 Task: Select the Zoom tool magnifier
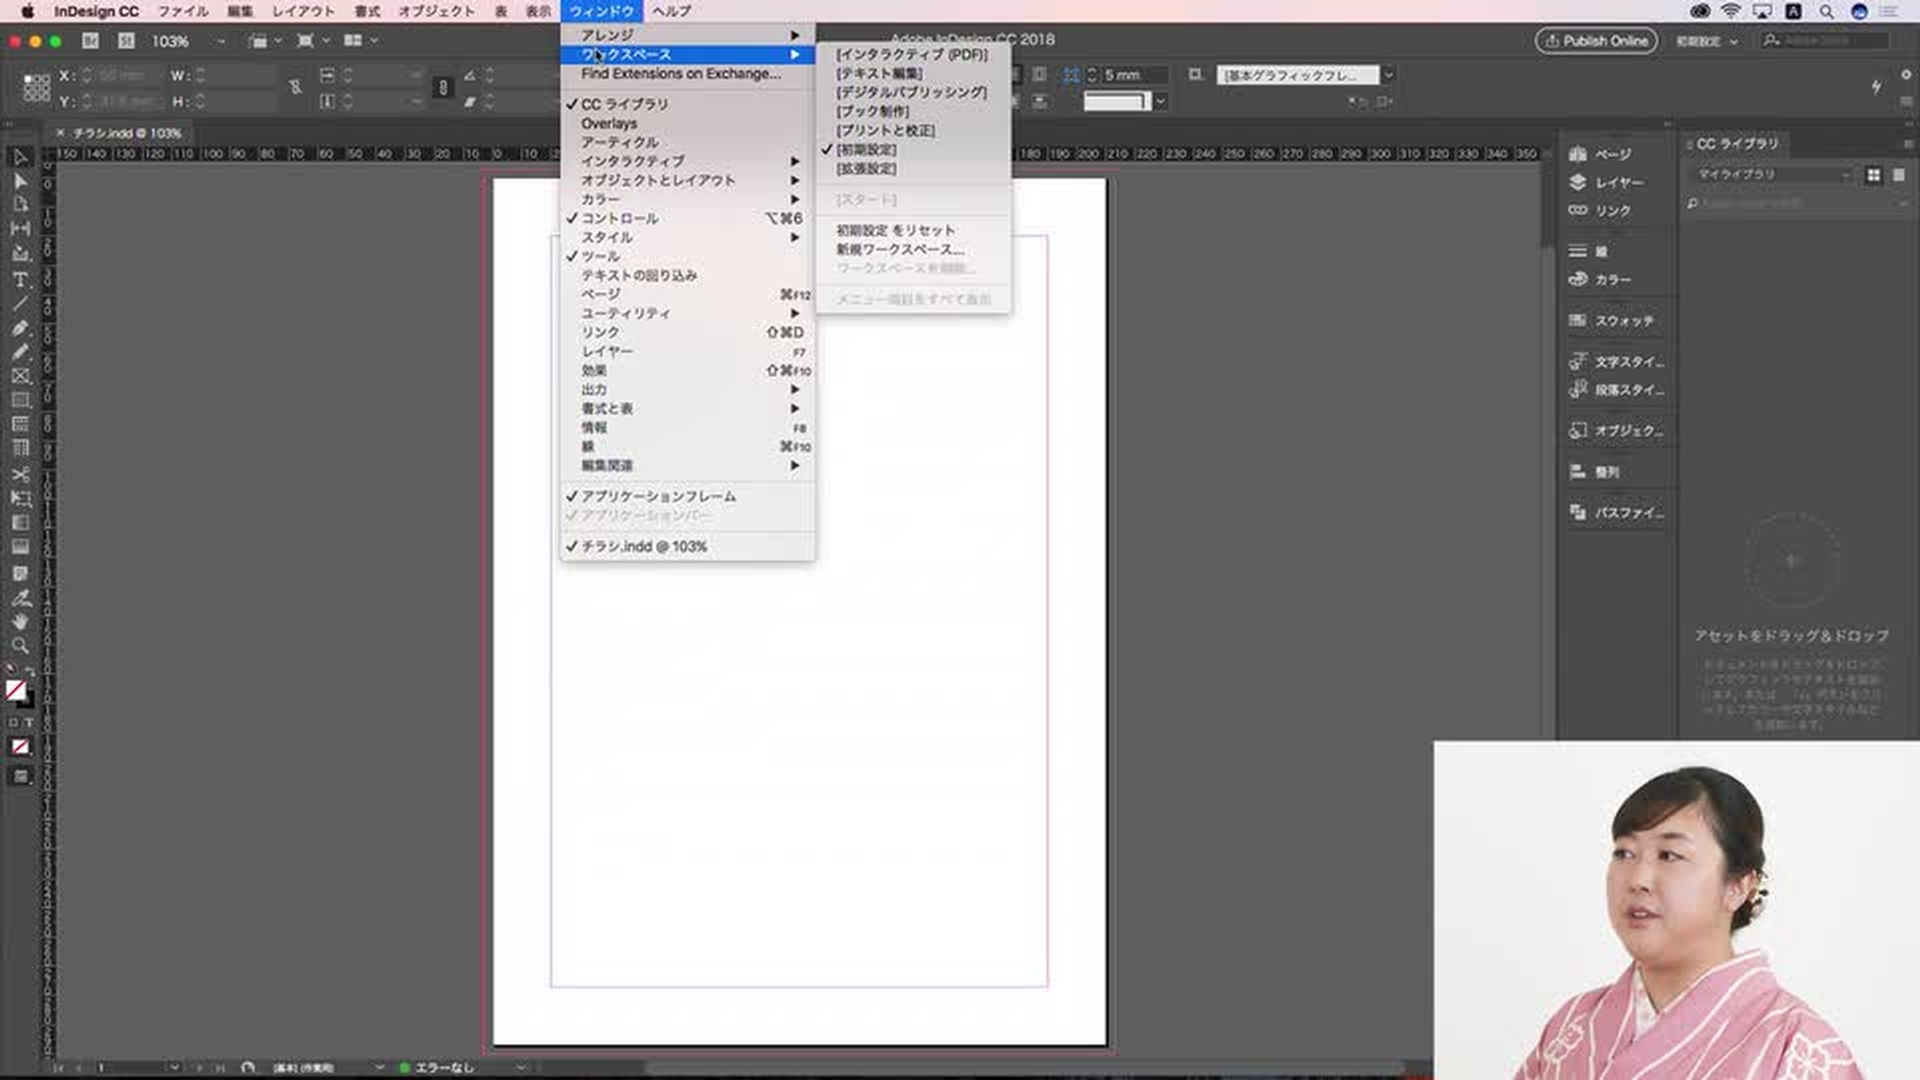coord(20,646)
